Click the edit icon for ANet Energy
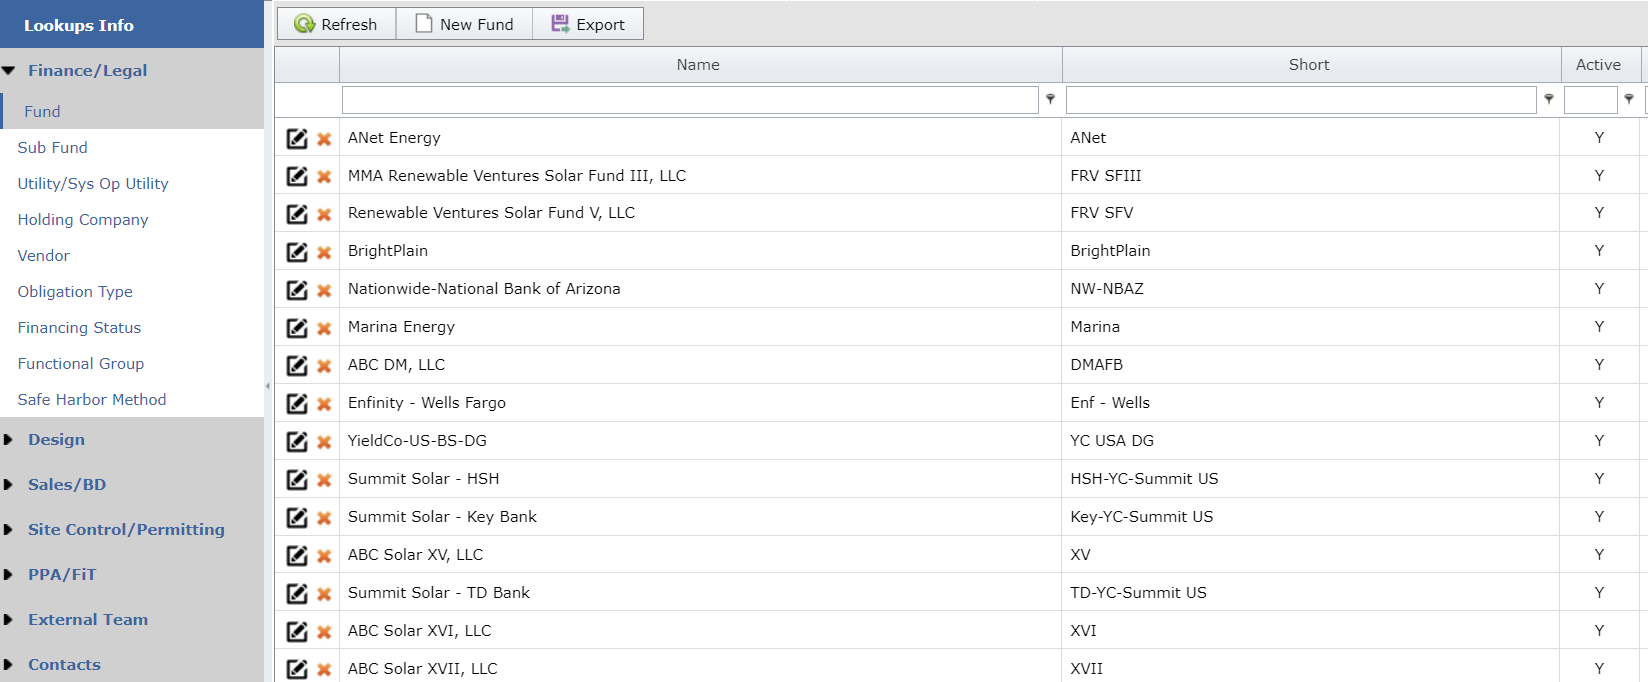The image size is (1648, 682). point(297,138)
